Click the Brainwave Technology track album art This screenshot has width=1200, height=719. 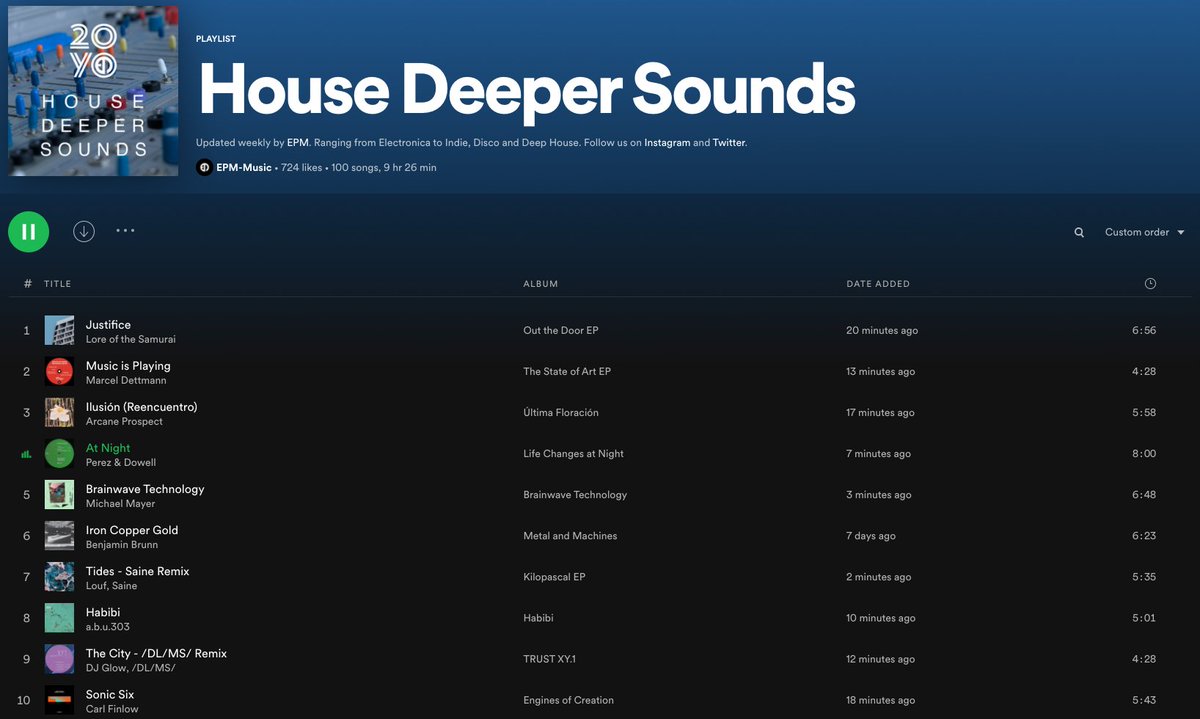point(59,495)
